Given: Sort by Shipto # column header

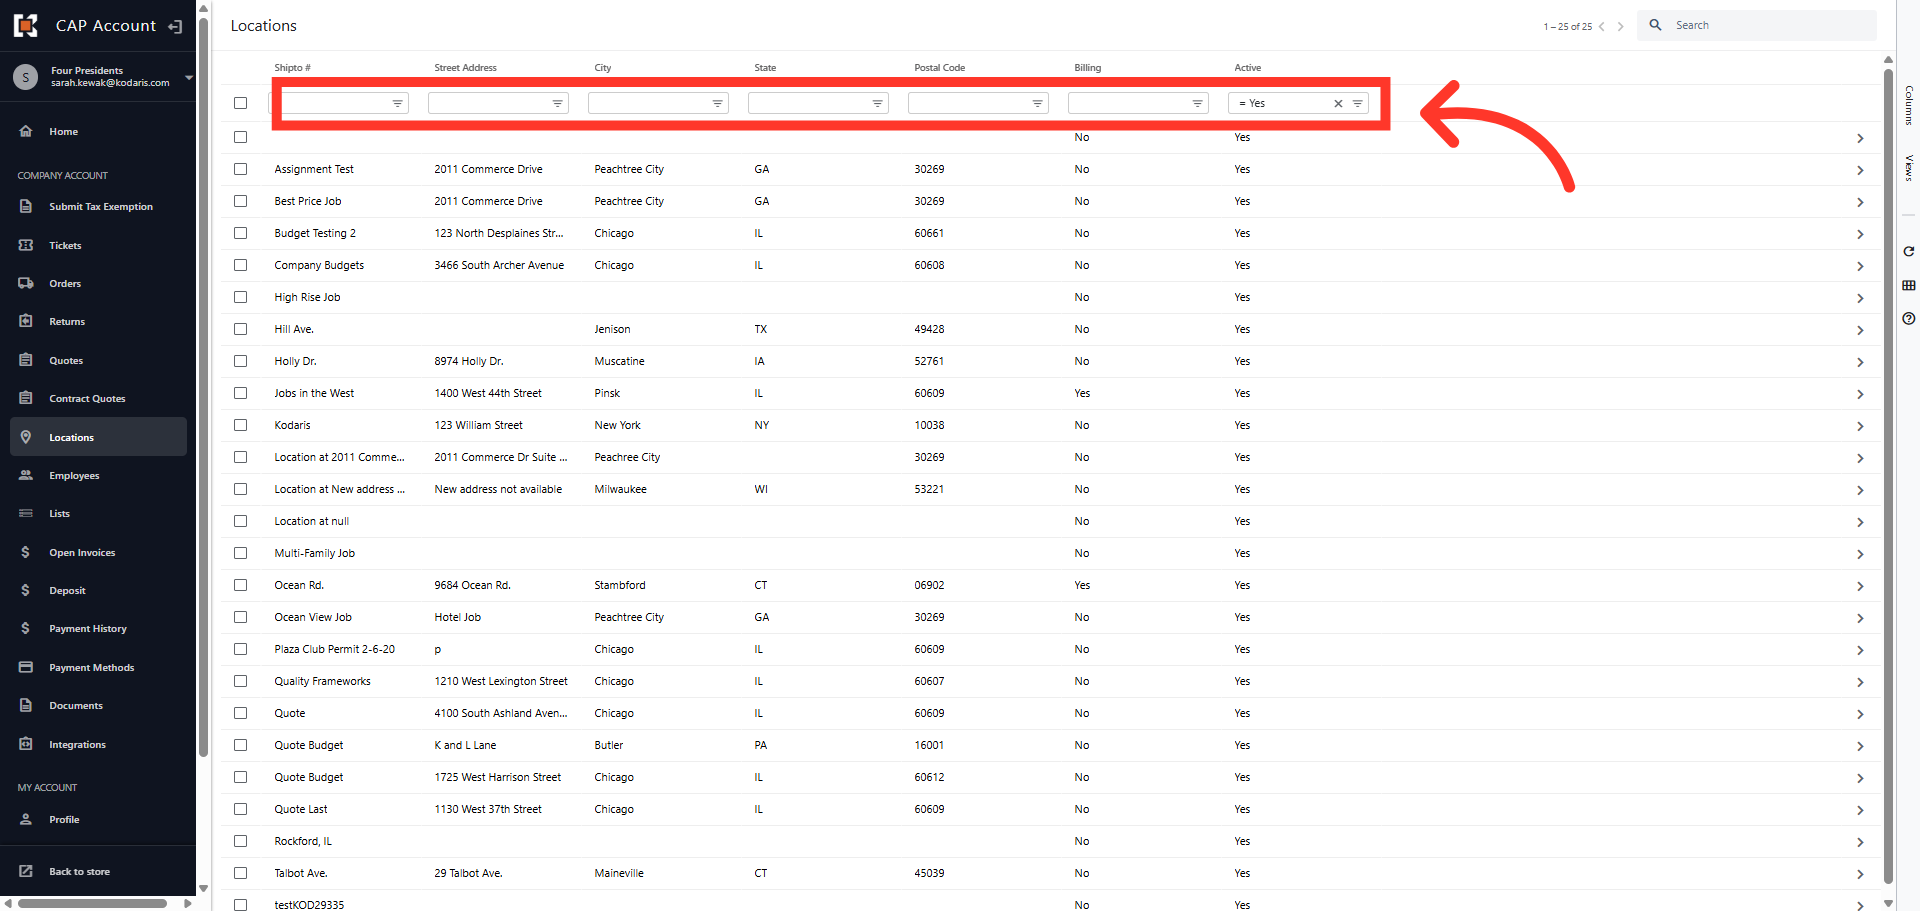Looking at the screenshot, I should click(x=292, y=68).
